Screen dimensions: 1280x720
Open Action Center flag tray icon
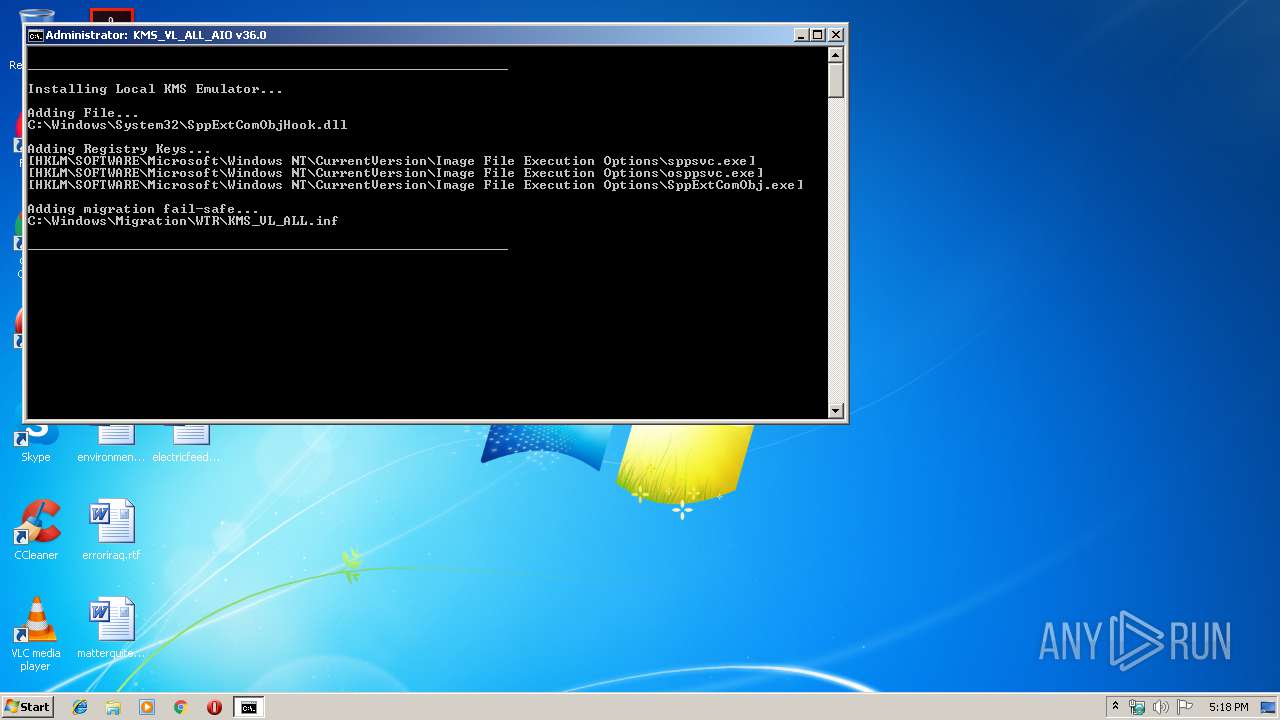(x=1185, y=707)
